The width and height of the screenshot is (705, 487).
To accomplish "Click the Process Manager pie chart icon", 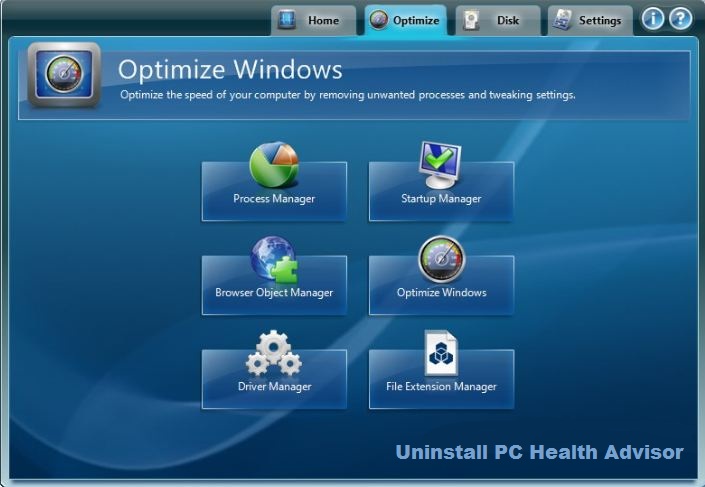I will 274,165.
